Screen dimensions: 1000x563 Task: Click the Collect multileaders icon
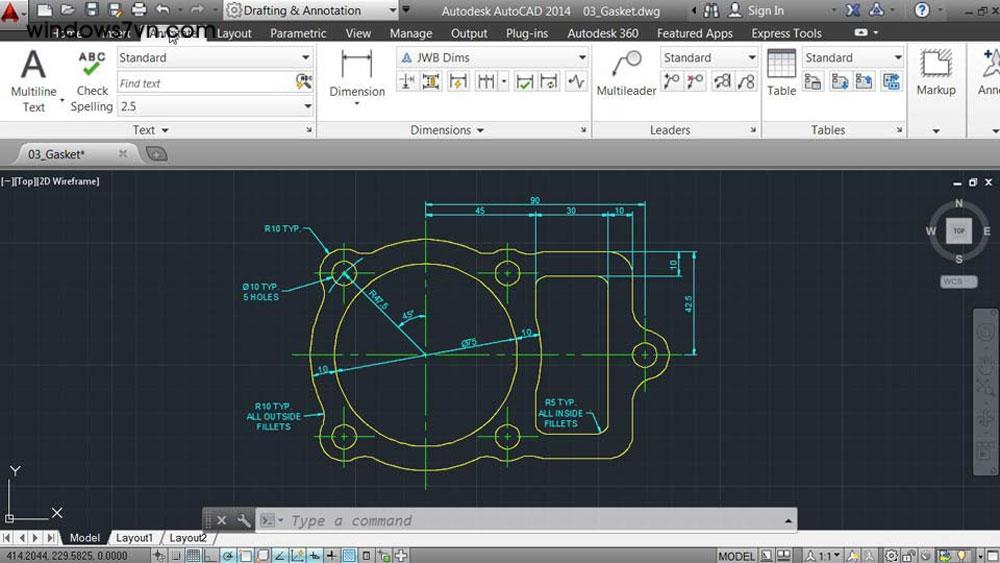746,82
